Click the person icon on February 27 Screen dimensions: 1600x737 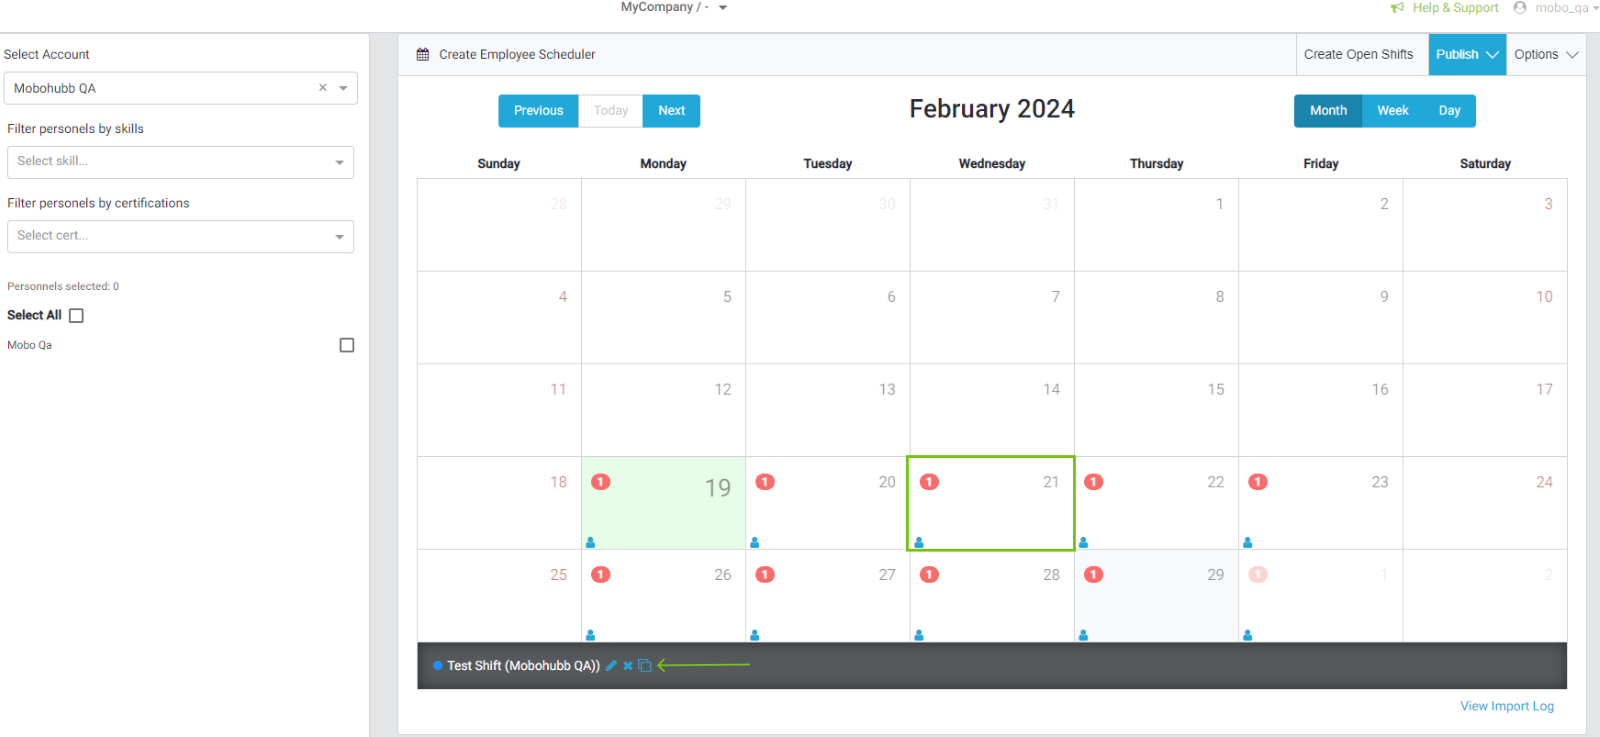tap(755, 635)
